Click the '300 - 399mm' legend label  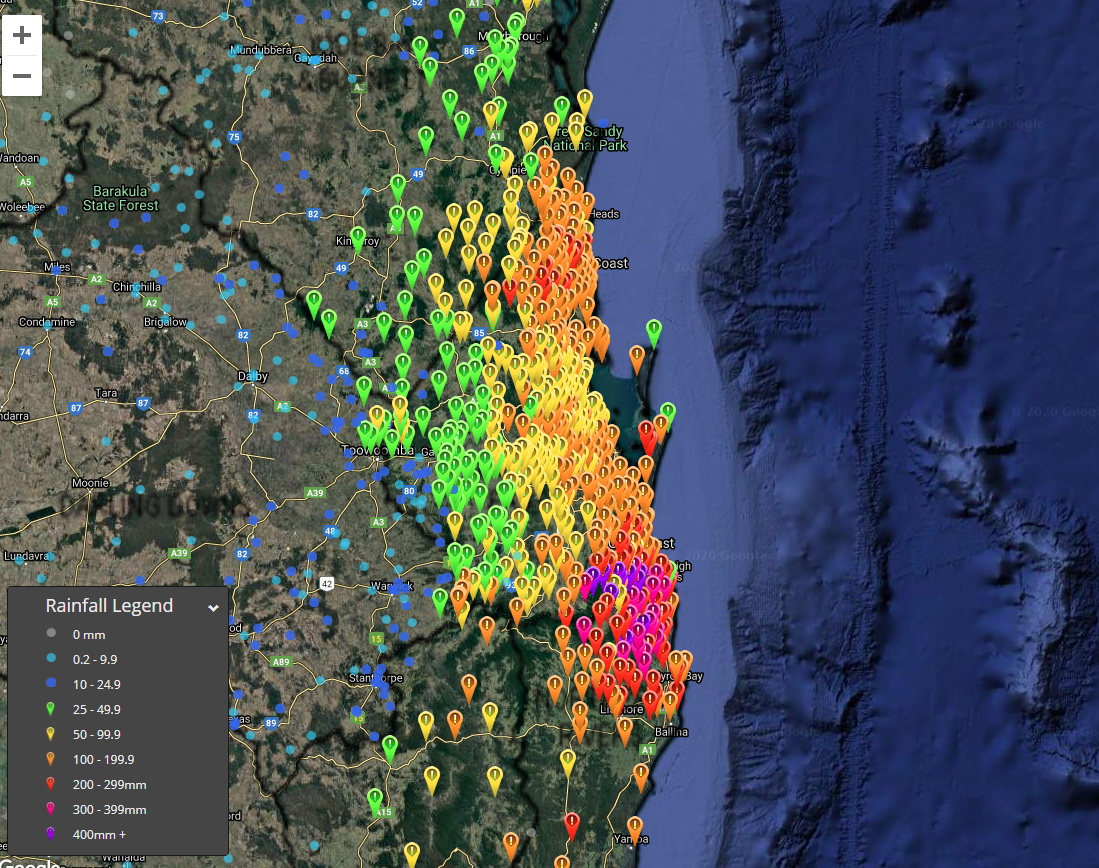(109, 810)
